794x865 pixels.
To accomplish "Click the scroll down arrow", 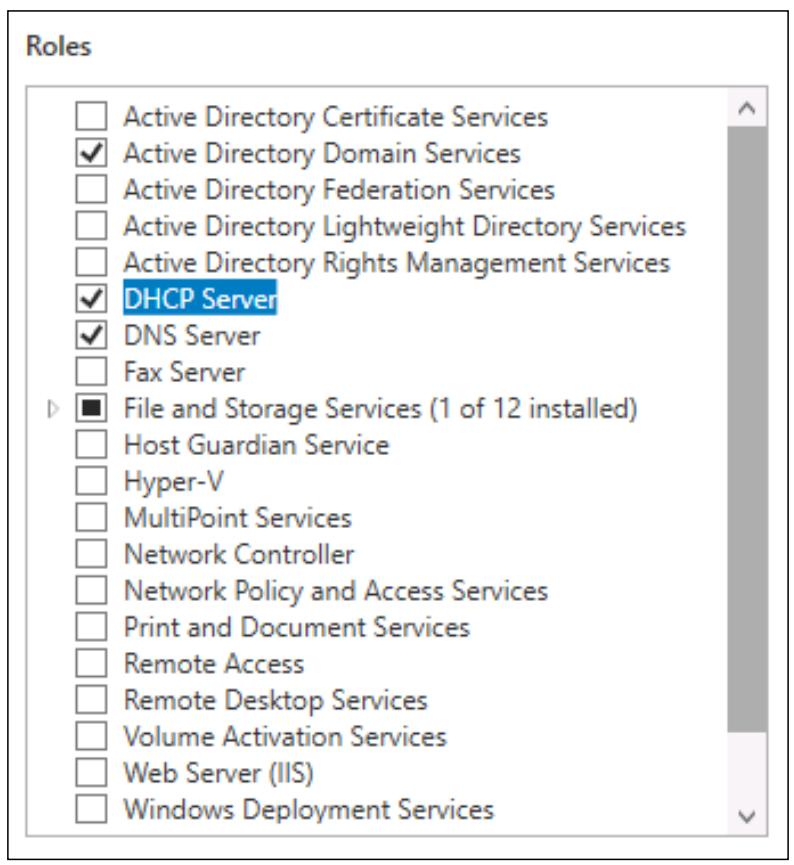I will [747, 815].
